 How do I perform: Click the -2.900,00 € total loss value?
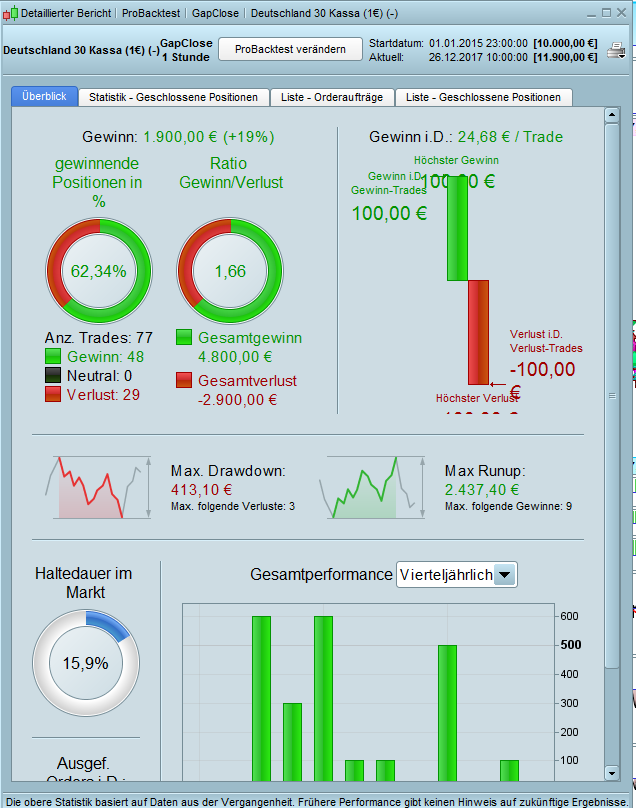238,400
